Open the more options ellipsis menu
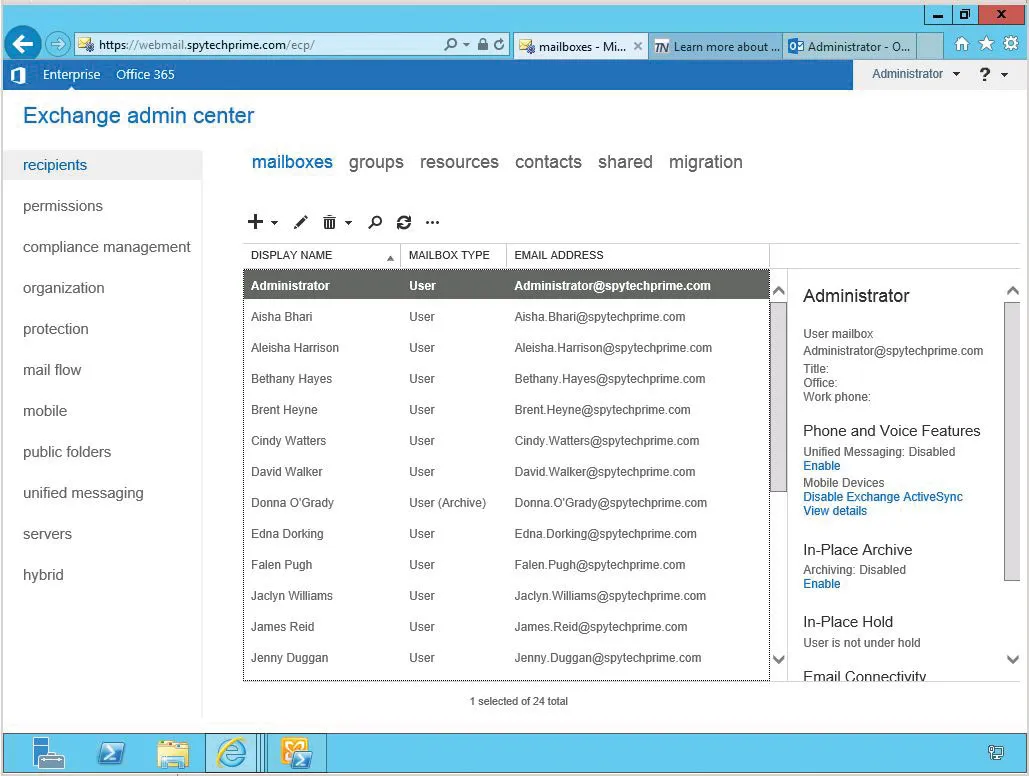Screen dimensions: 1029x776 [x=432, y=223]
